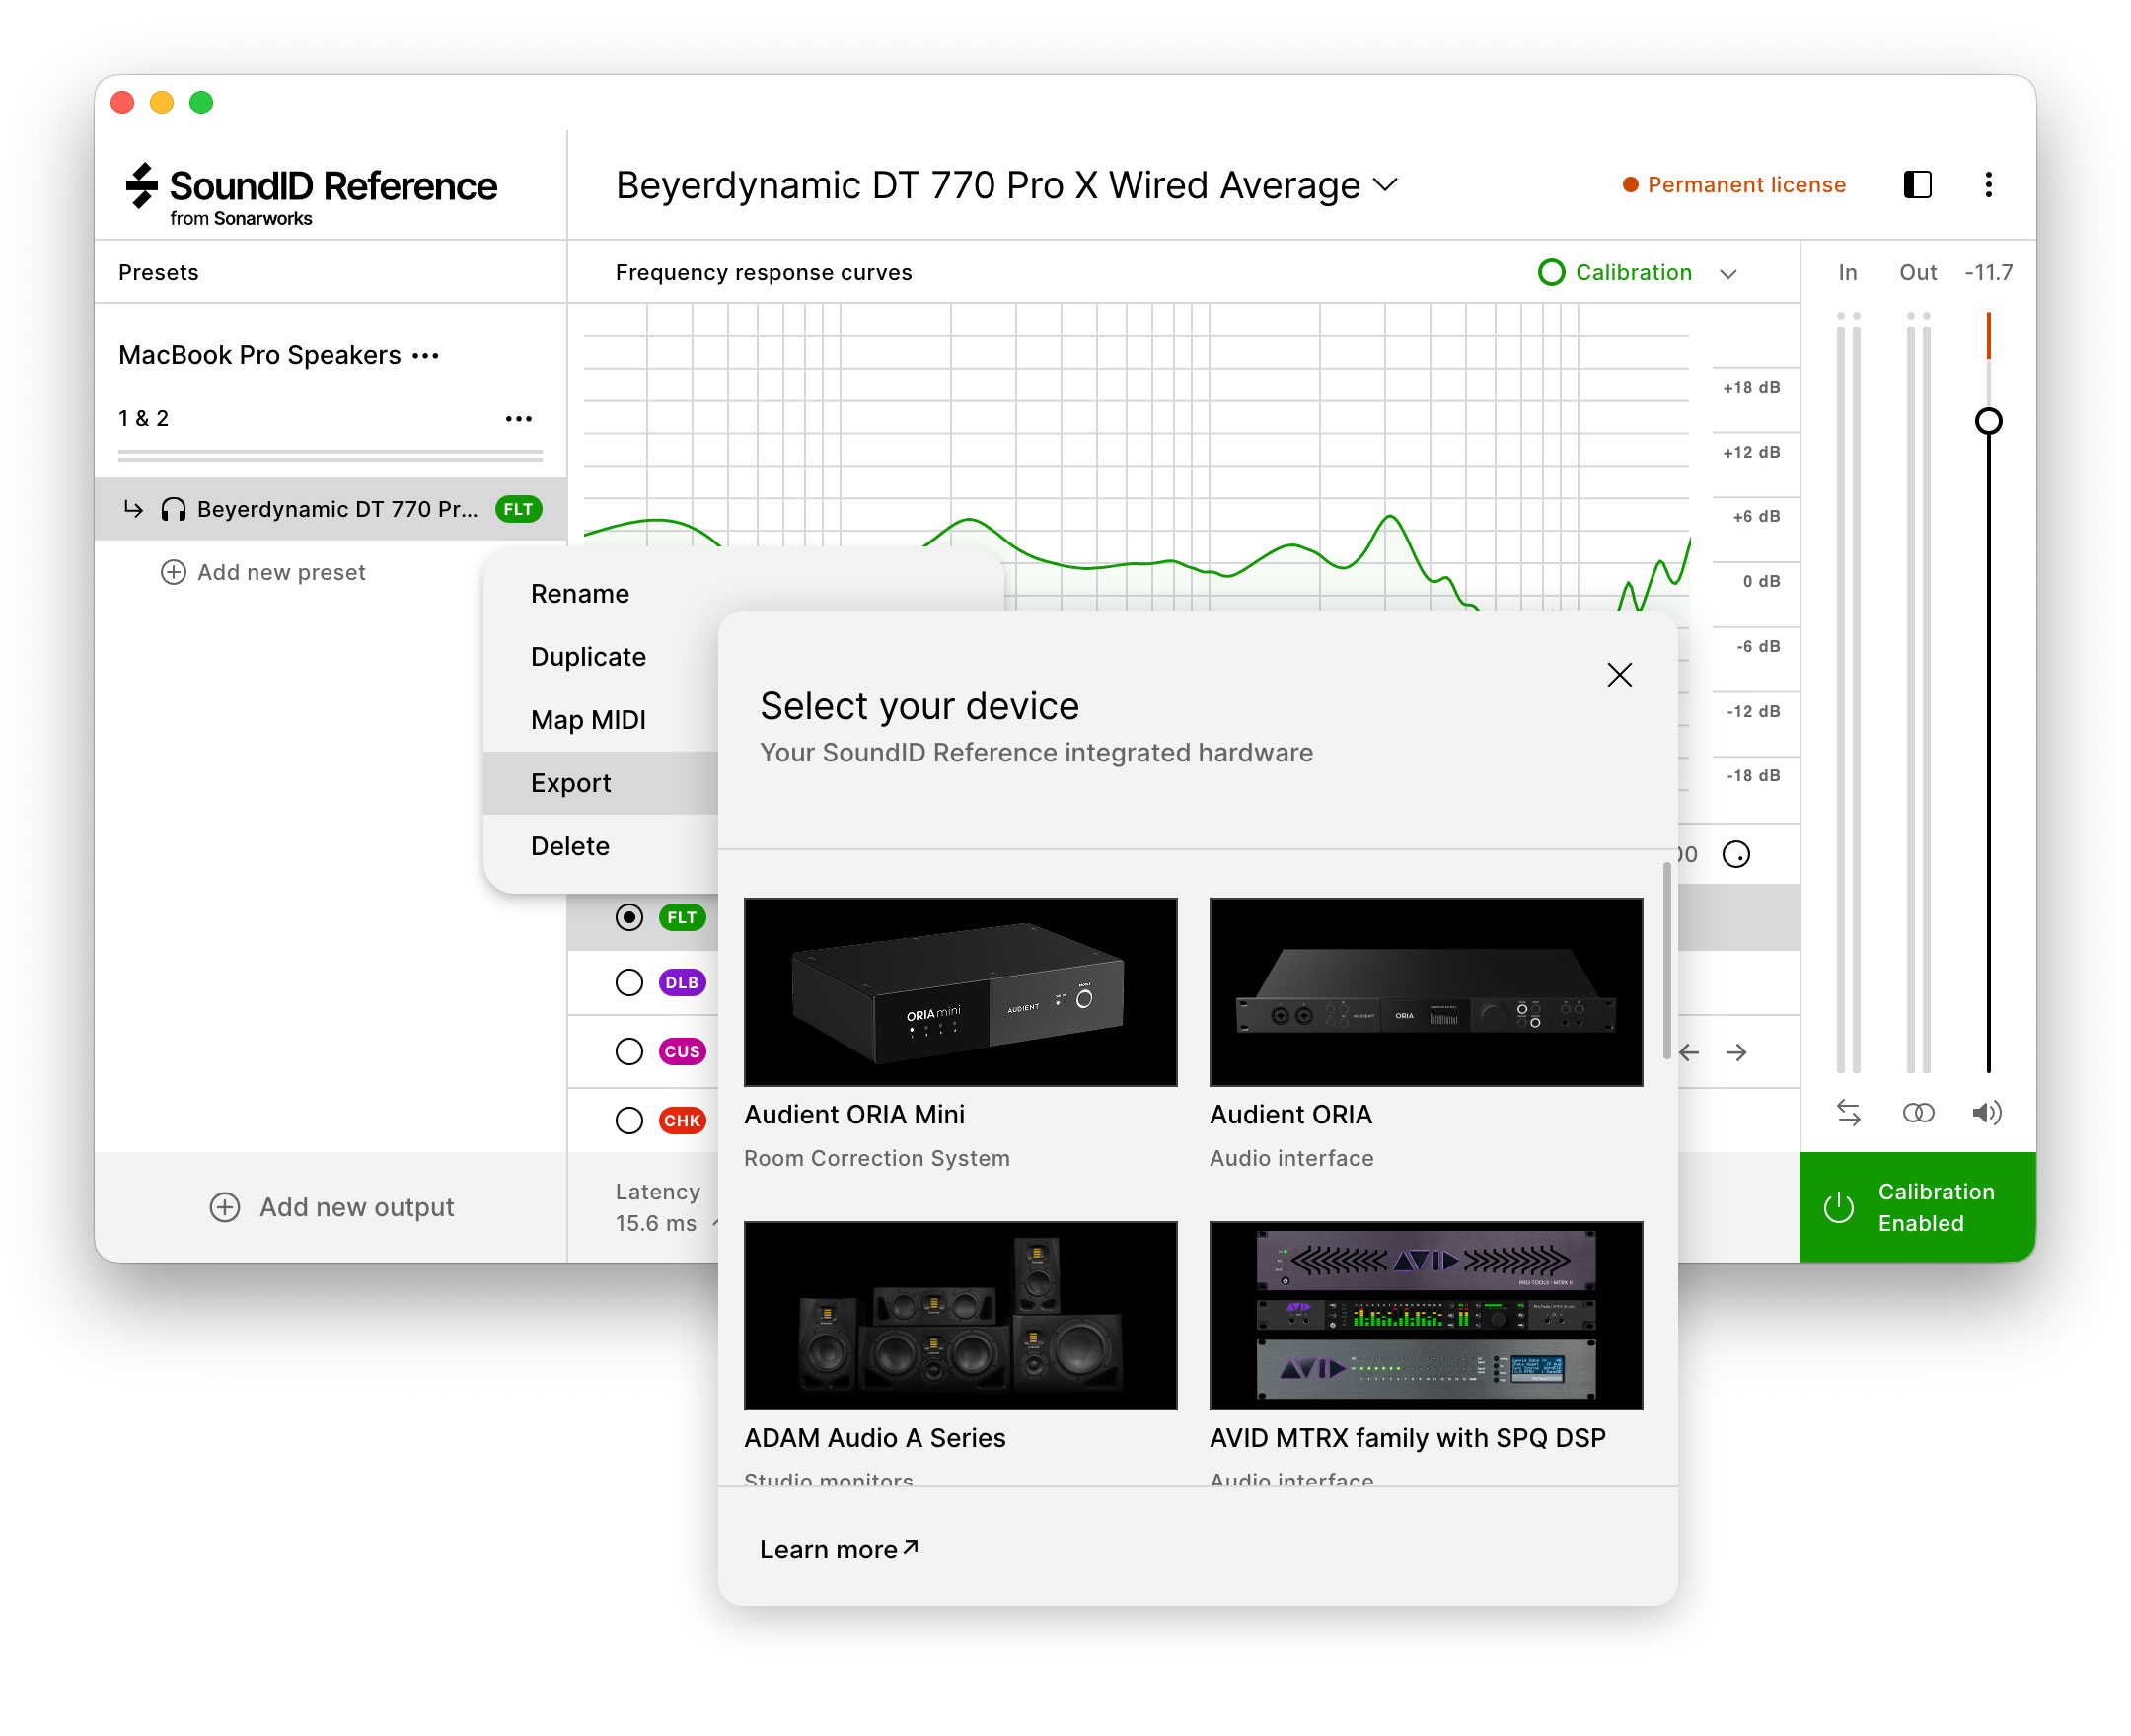Choose Duplicate from the context menu
The width and height of the screenshot is (2131, 1736).
click(x=588, y=657)
